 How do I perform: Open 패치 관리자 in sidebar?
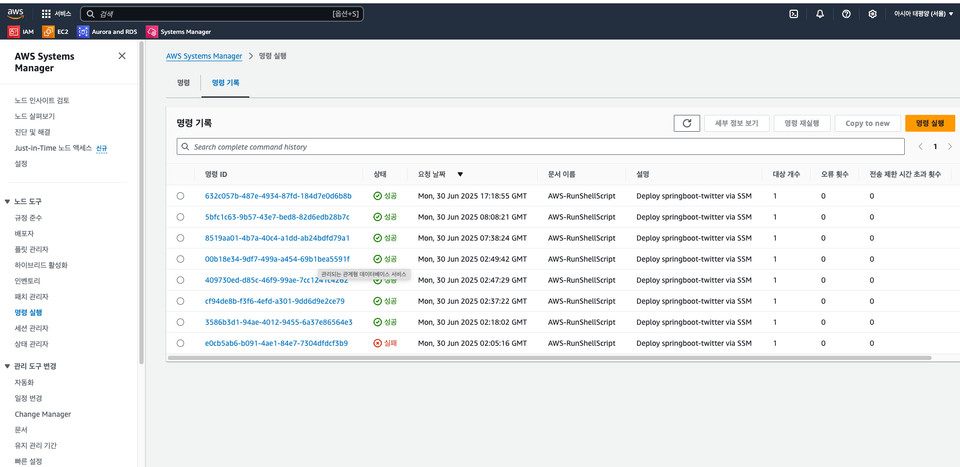pyautogui.click(x=31, y=297)
